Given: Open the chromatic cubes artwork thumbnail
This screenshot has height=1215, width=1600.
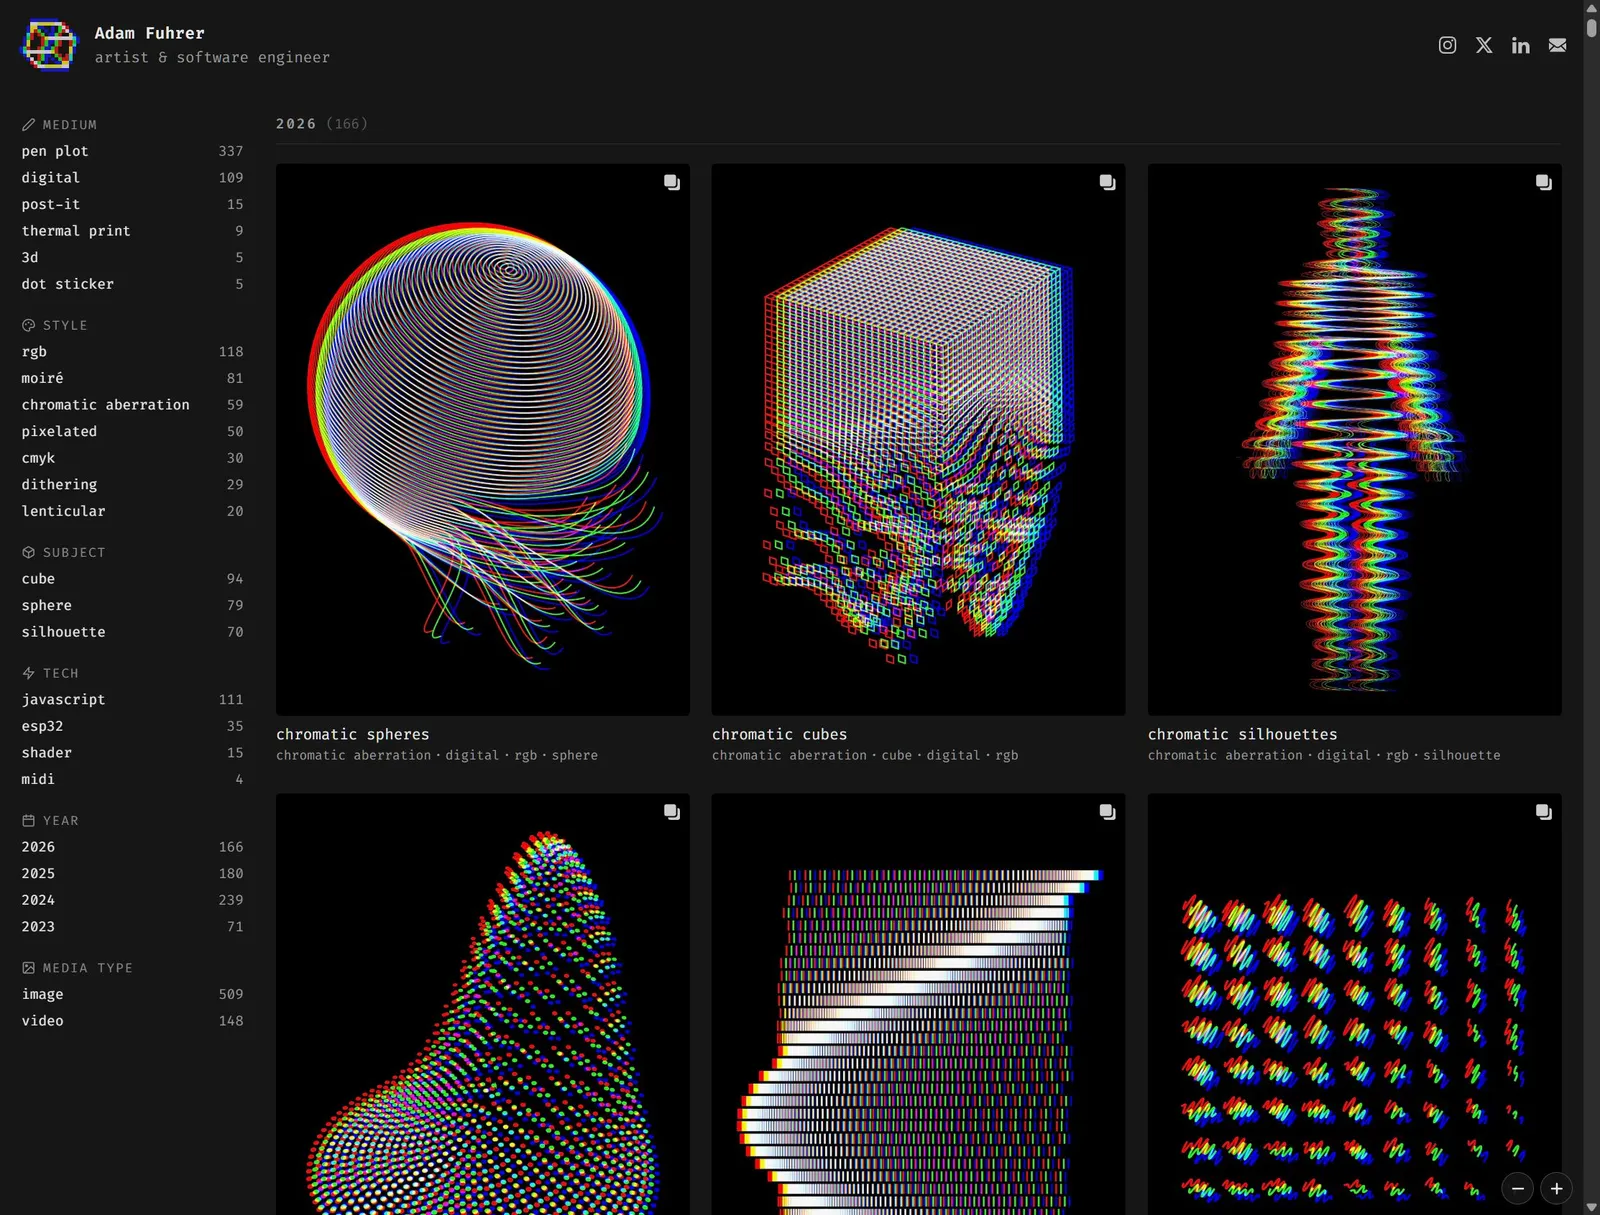Looking at the screenshot, I should point(918,440).
